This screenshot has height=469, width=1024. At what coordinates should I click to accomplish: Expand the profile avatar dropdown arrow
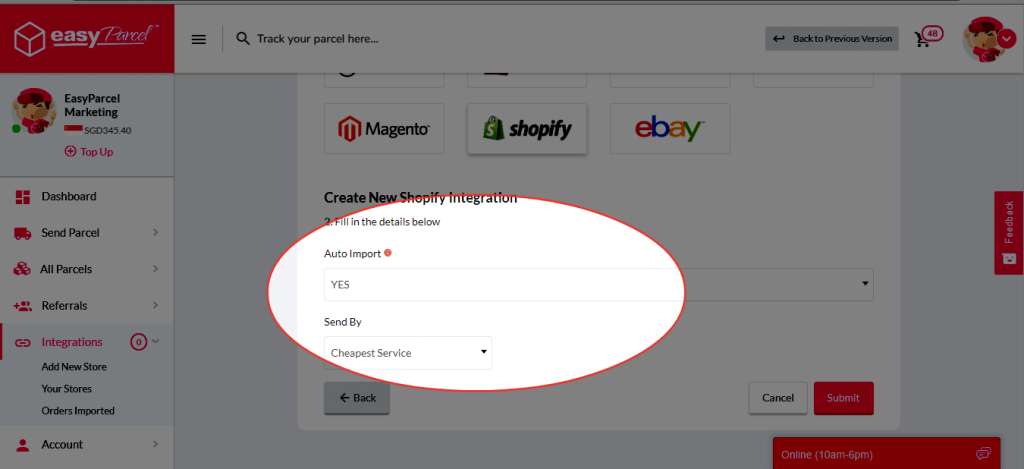coord(1006,39)
